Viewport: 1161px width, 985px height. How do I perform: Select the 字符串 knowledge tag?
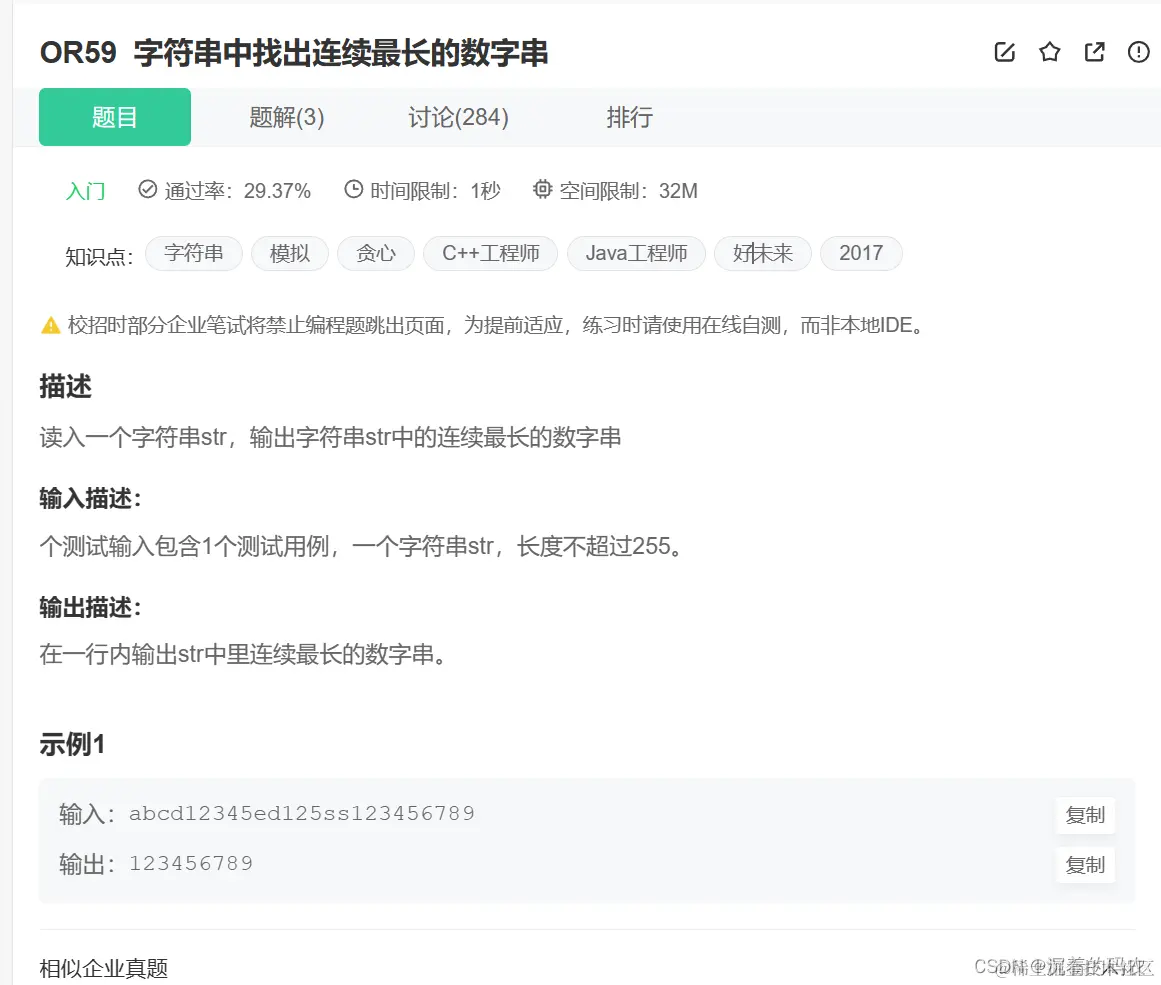(x=193, y=253)
